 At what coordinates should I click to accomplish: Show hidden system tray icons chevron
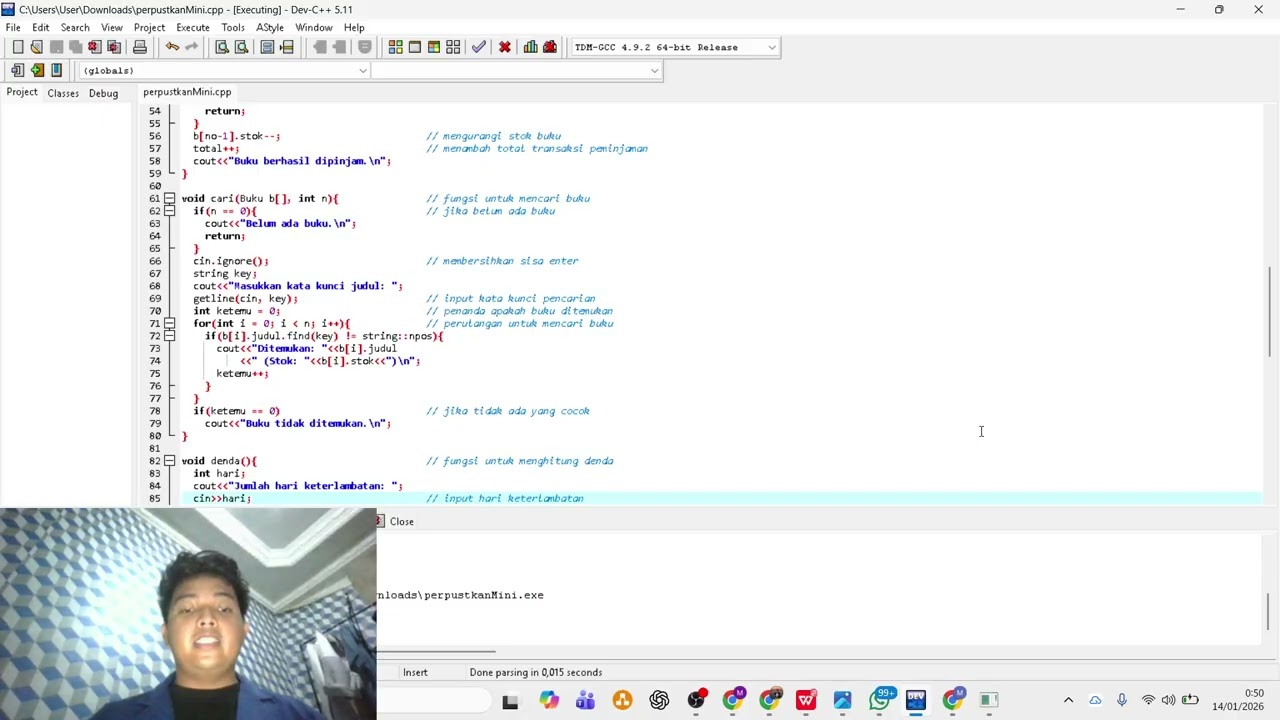pyautogui.click(x=1068, y=700)
